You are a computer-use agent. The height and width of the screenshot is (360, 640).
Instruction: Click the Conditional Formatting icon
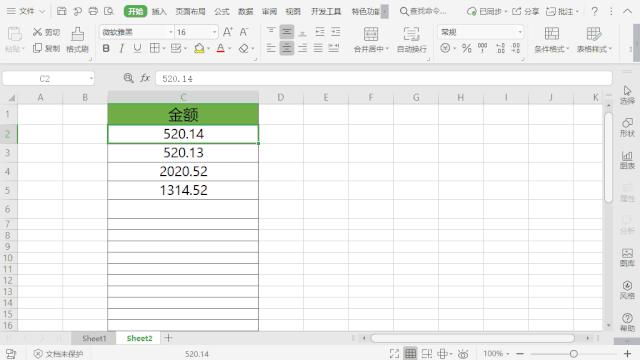click(x=551, y=33)
